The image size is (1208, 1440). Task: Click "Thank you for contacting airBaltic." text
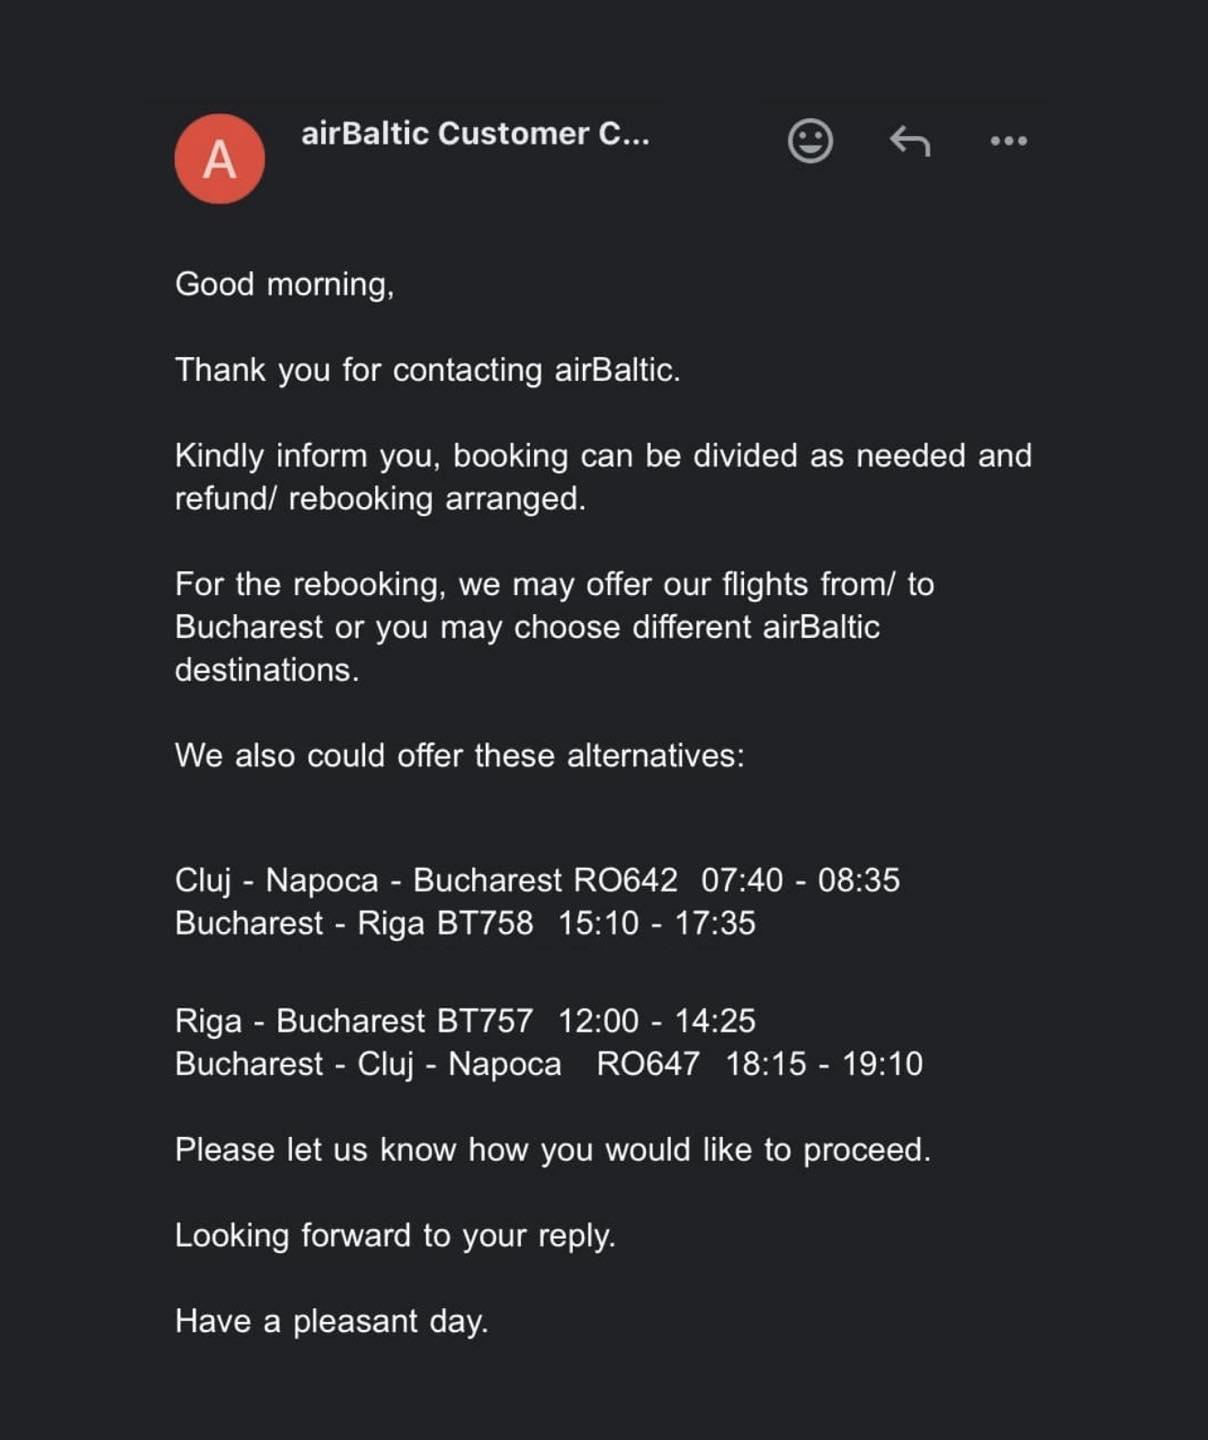coord(427,370)
